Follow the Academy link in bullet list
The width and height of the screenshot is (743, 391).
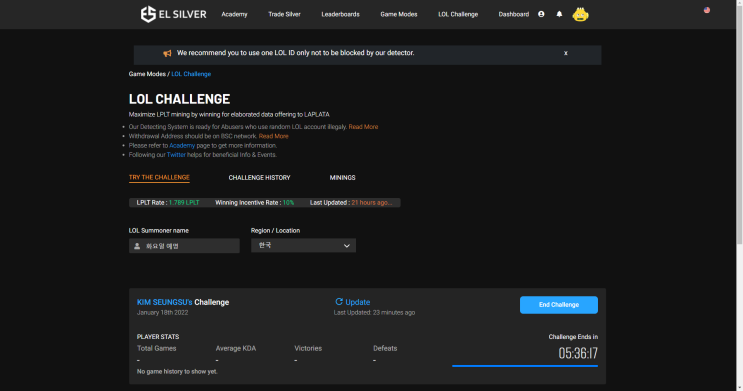click(x=182, y=145)
